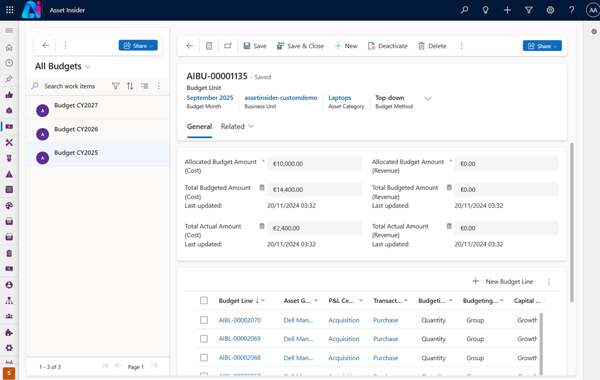
Task: Open subgrid more commands dots
Action: pos(548,282)
